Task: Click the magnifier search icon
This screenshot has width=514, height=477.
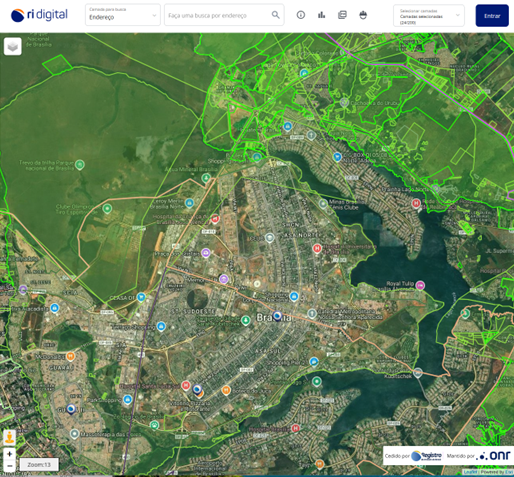Action: 275,15
